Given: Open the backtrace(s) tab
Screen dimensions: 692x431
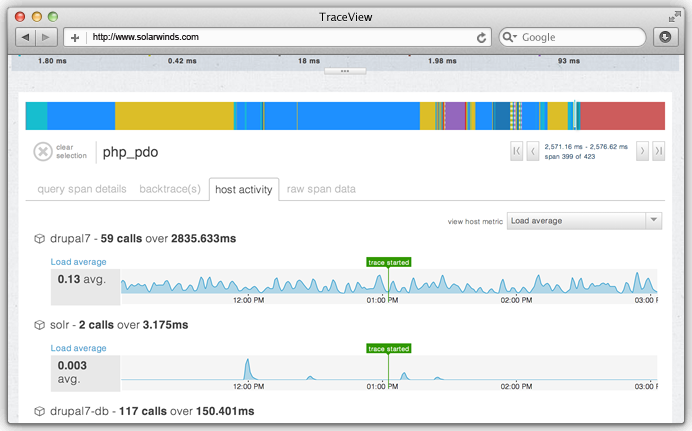Looking at the screenshot, I should point(170,189).
